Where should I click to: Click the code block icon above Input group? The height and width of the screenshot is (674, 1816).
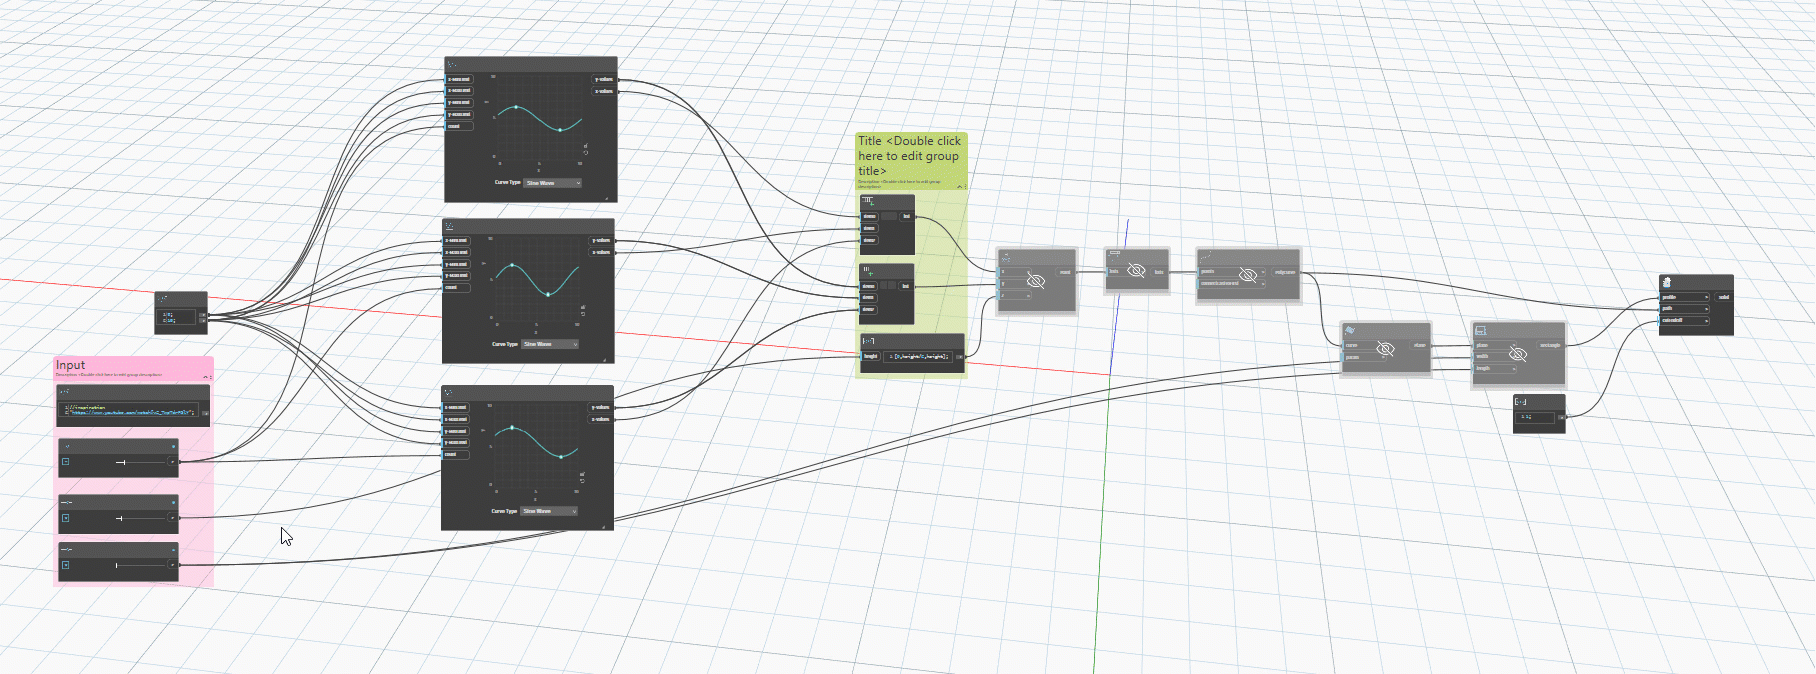(x=162, y=299)
